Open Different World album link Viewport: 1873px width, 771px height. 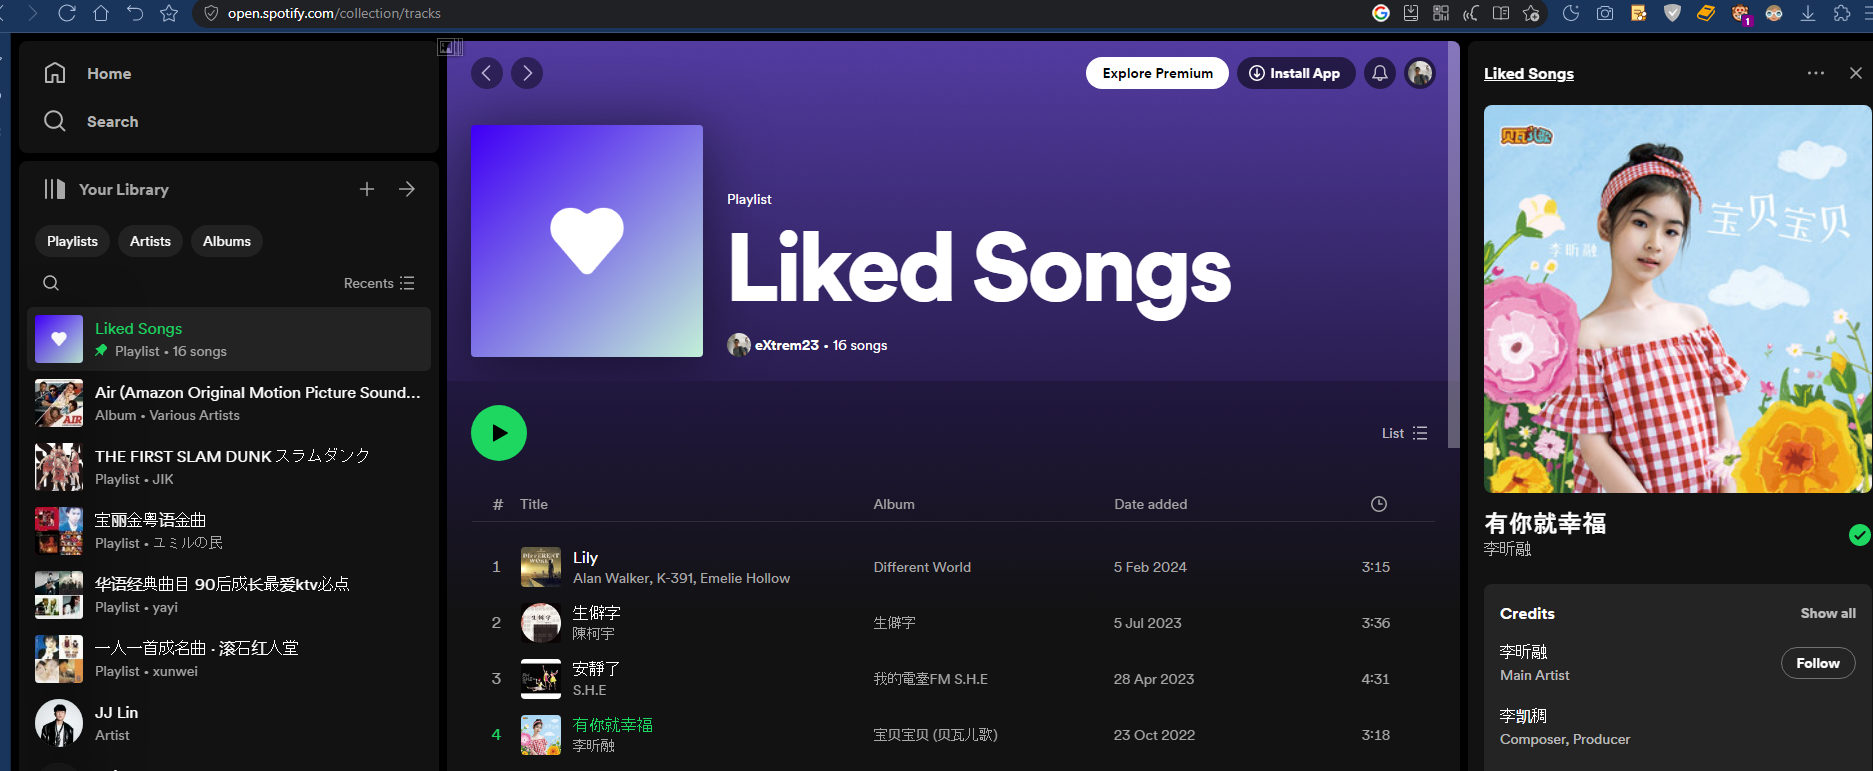pos(922,567)
